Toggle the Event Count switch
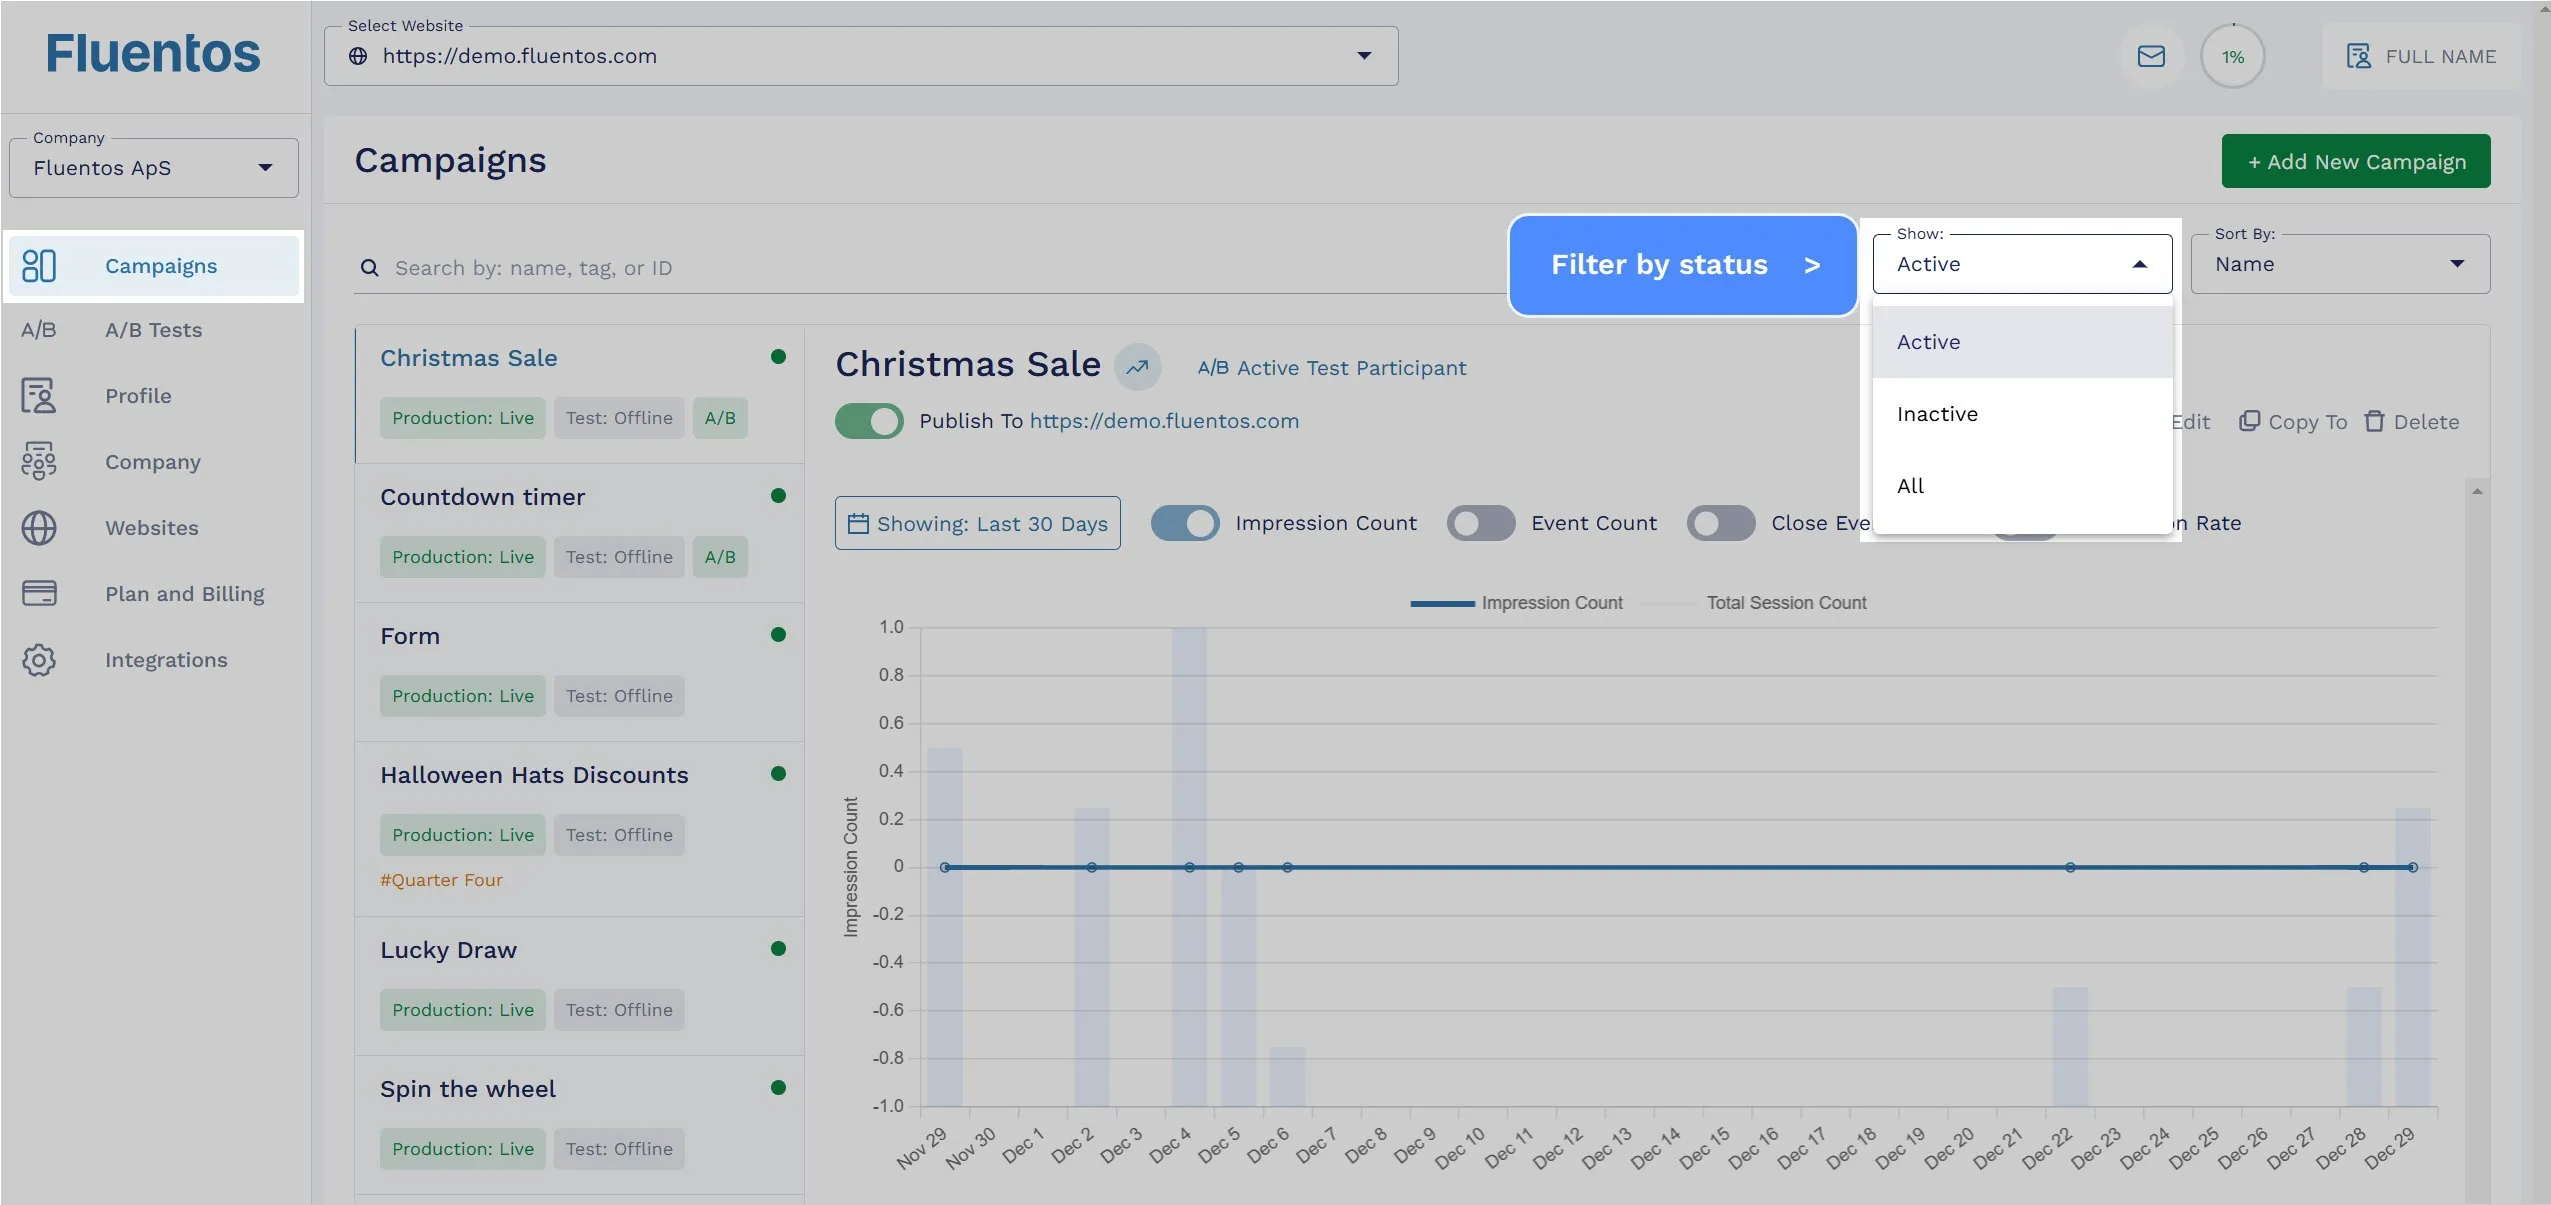Screen dimensions: 2551x1205 (x=1480, y=523)
